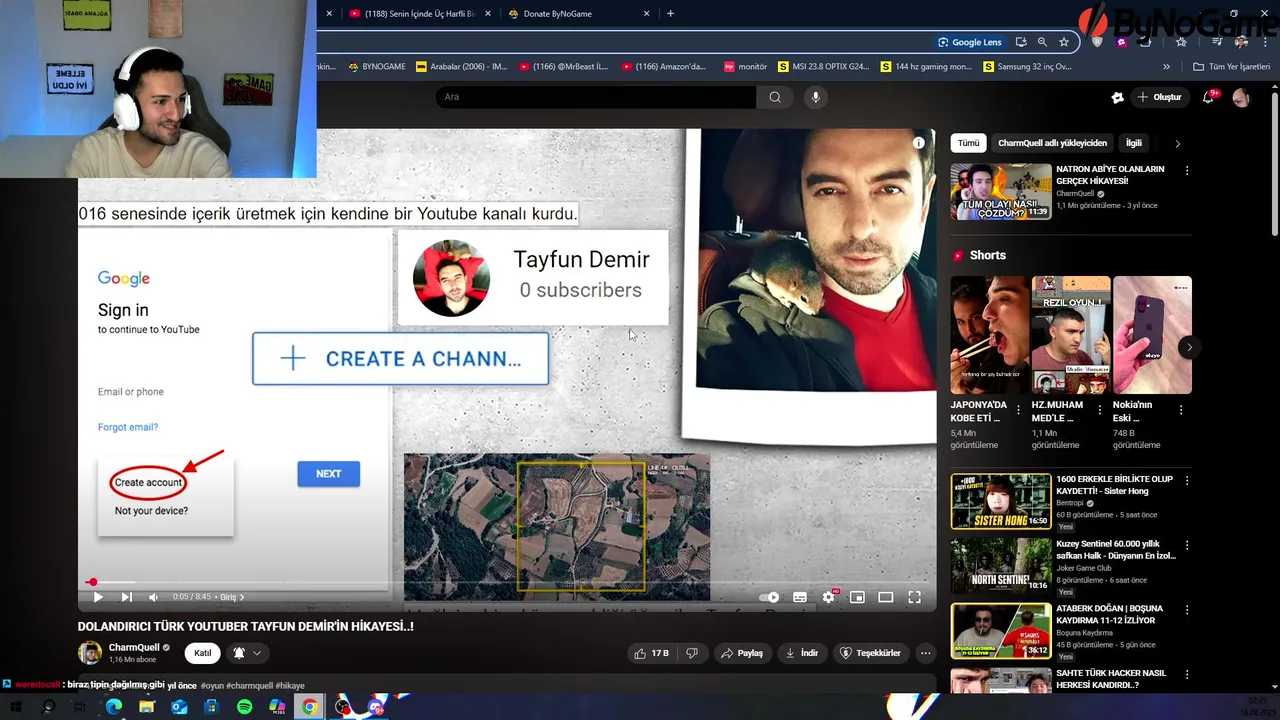Screen dimensions: 1280x720
Task: Open video player settings gear
Action: pyautogui.click(x=828, y=597)
